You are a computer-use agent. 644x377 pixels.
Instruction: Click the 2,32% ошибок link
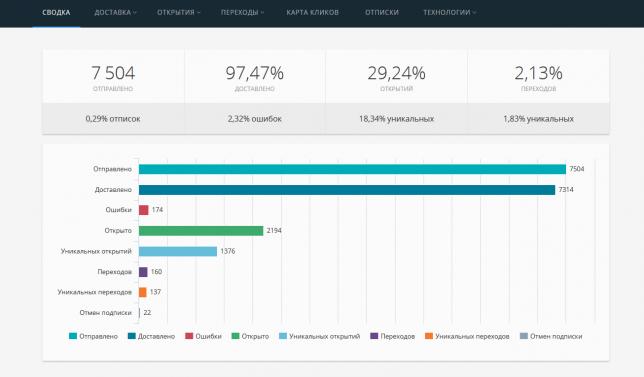tap(255, 119)
